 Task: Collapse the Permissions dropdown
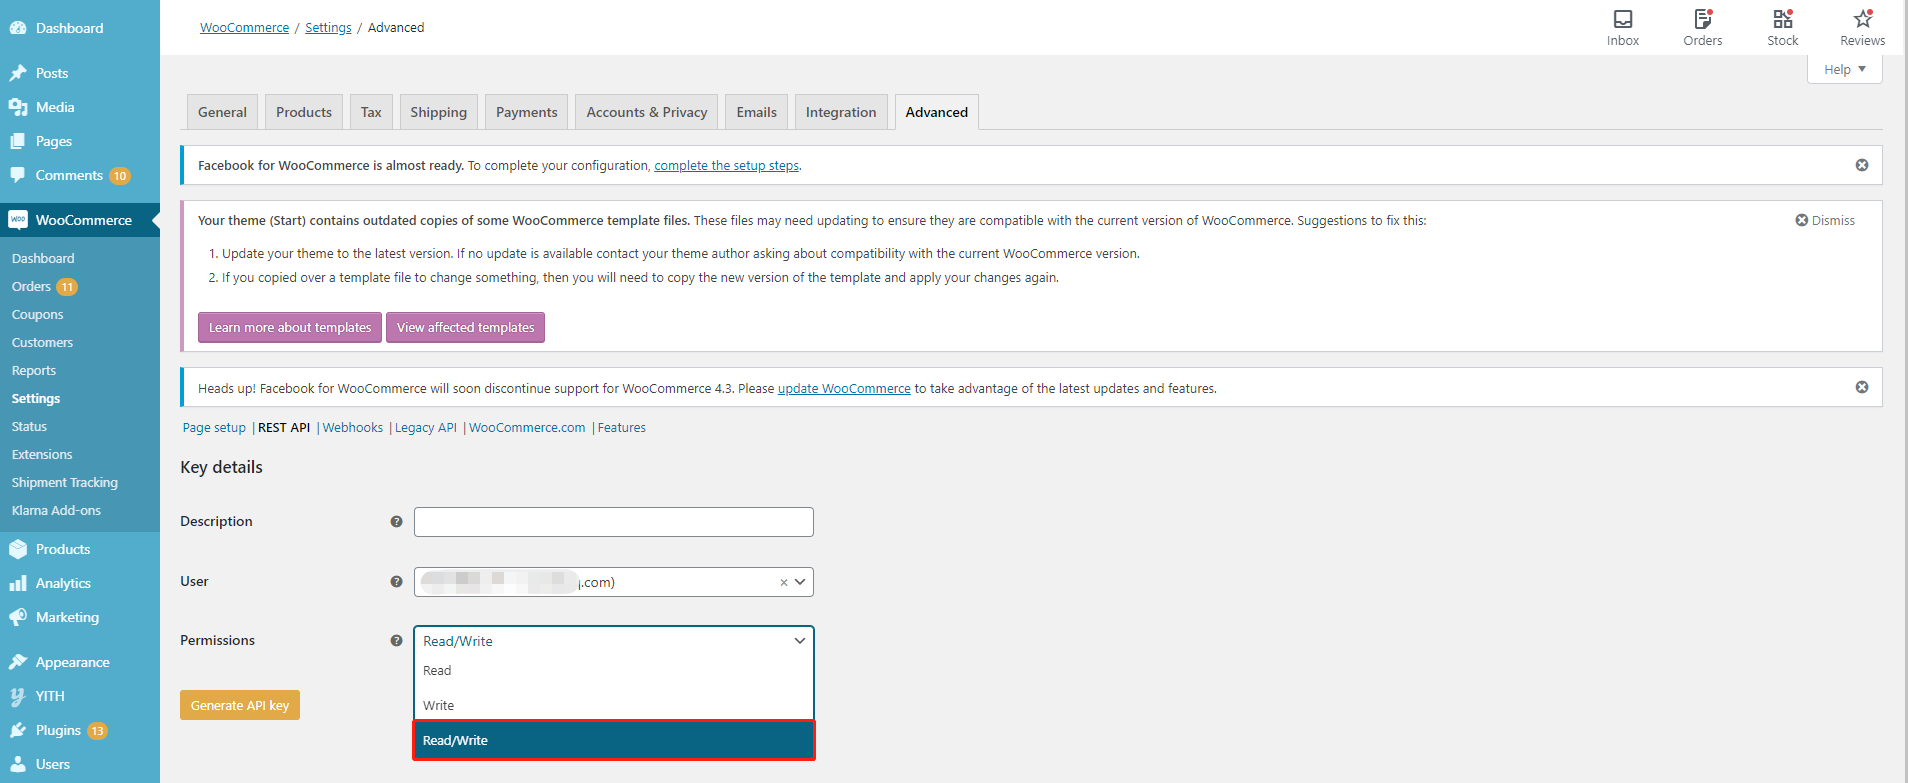[800, 641]
